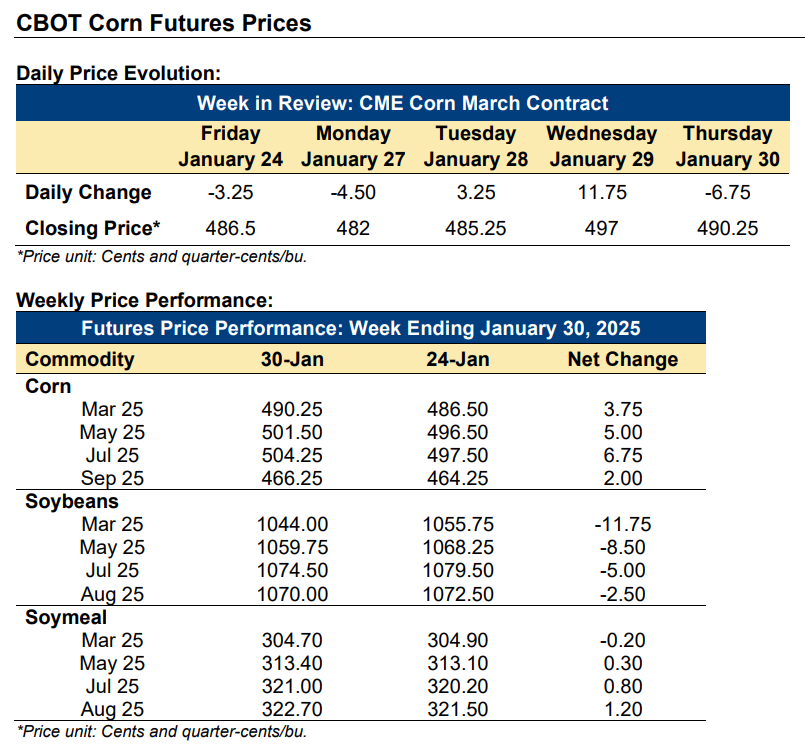This screenshot has width=805, height=751.
Task: Select Thursday's 490.25 closing price
Action: click(727, 228)
